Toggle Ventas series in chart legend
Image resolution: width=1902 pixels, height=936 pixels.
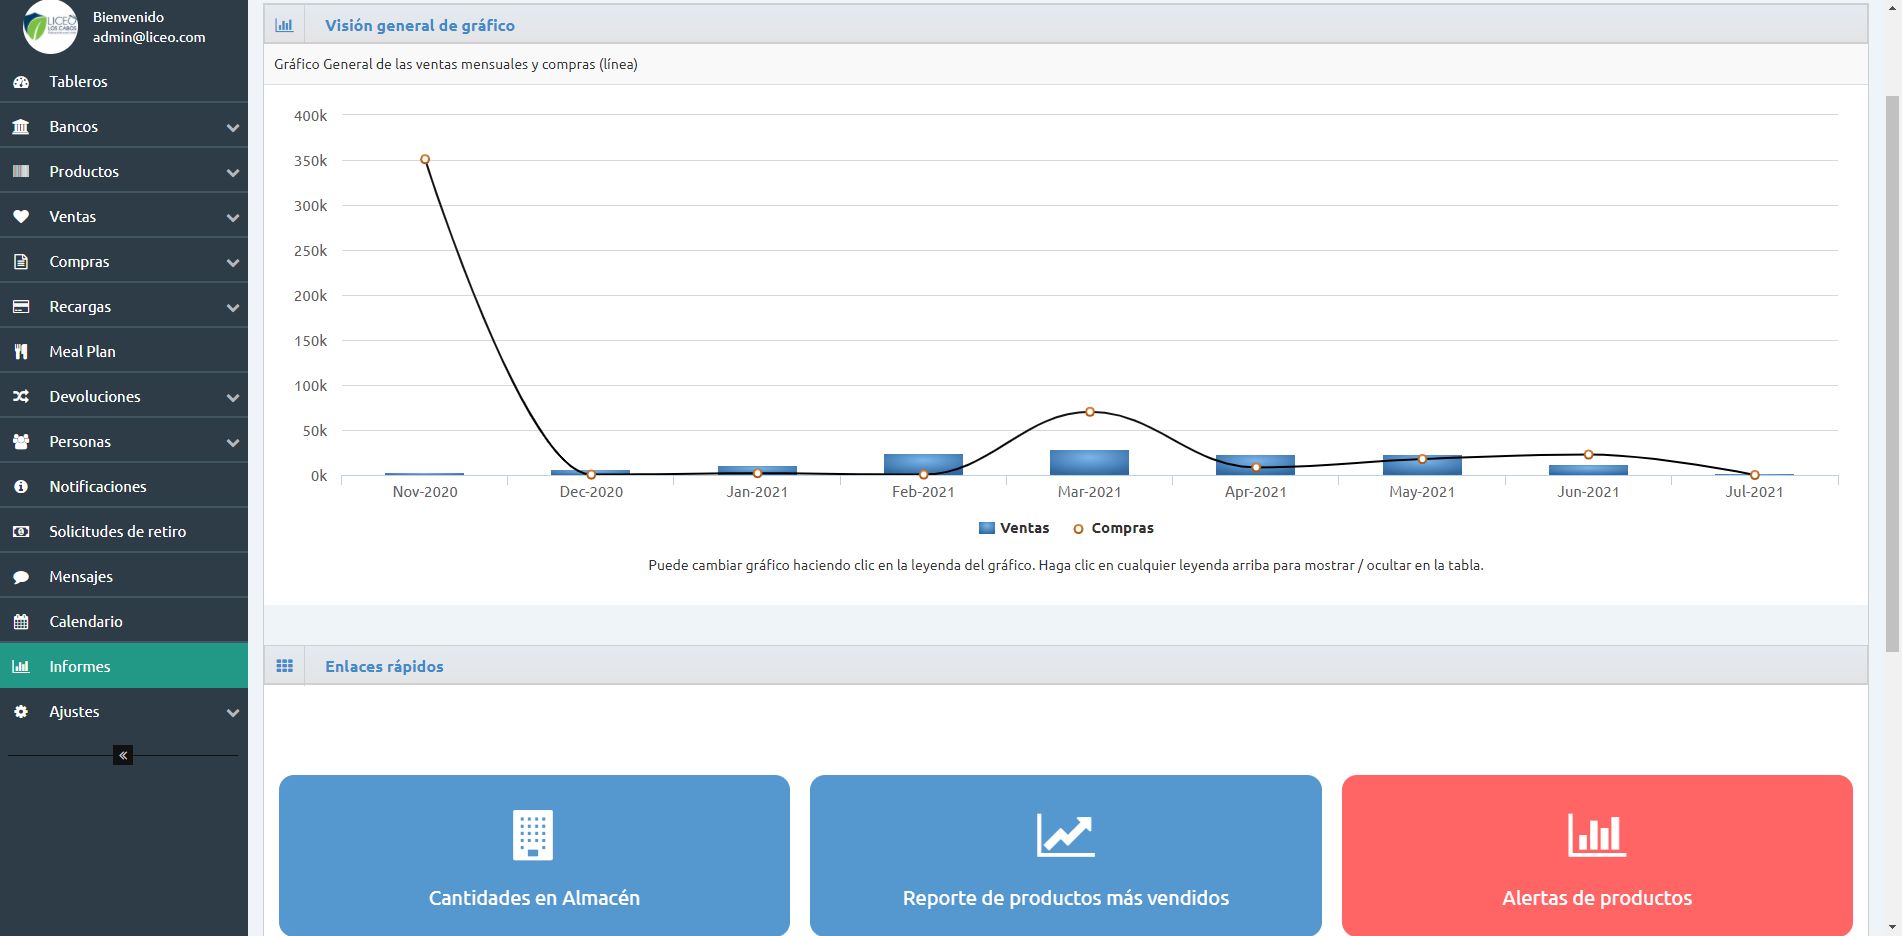(x=1014, y=528)
